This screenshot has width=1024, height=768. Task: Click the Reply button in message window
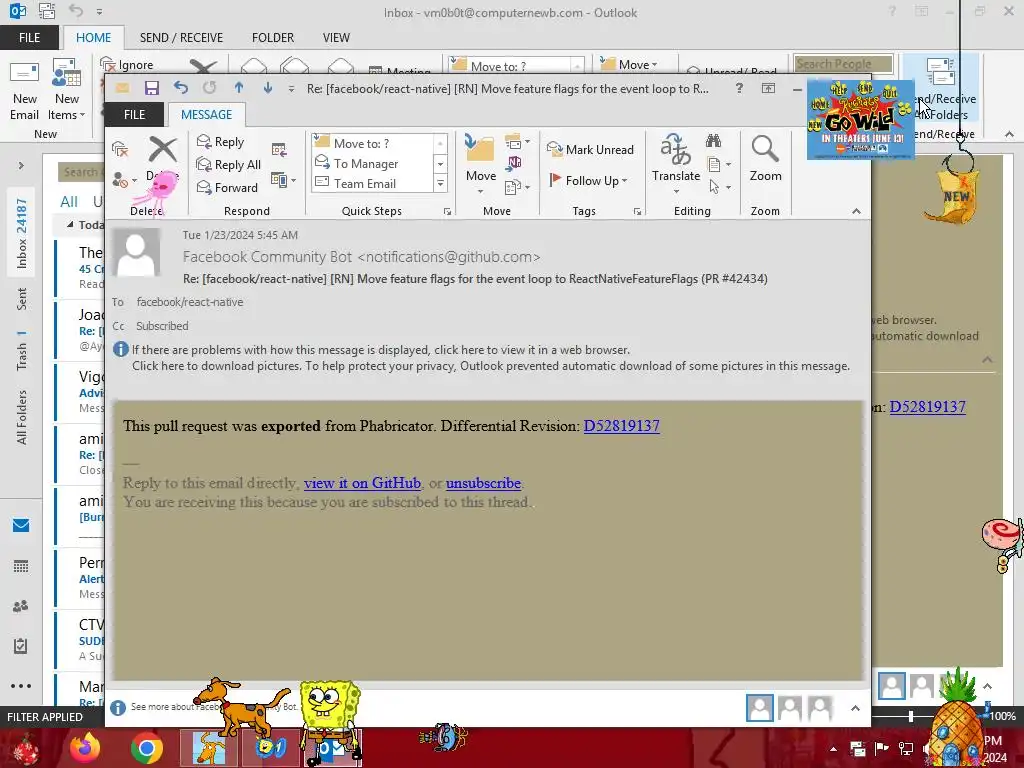click(x=221, y=142)
